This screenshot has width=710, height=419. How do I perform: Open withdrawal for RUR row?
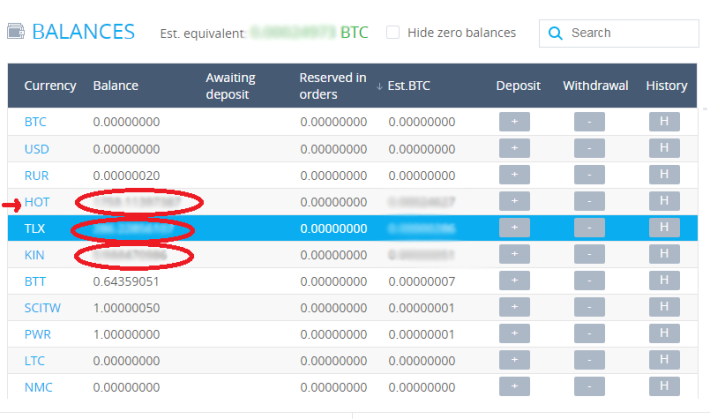(589, 175)
